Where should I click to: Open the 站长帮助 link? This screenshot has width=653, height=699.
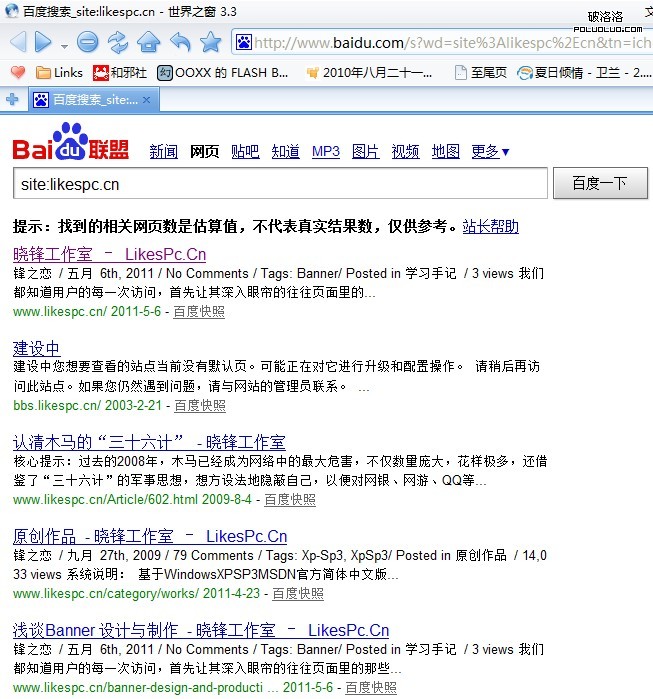click(490, 226)
